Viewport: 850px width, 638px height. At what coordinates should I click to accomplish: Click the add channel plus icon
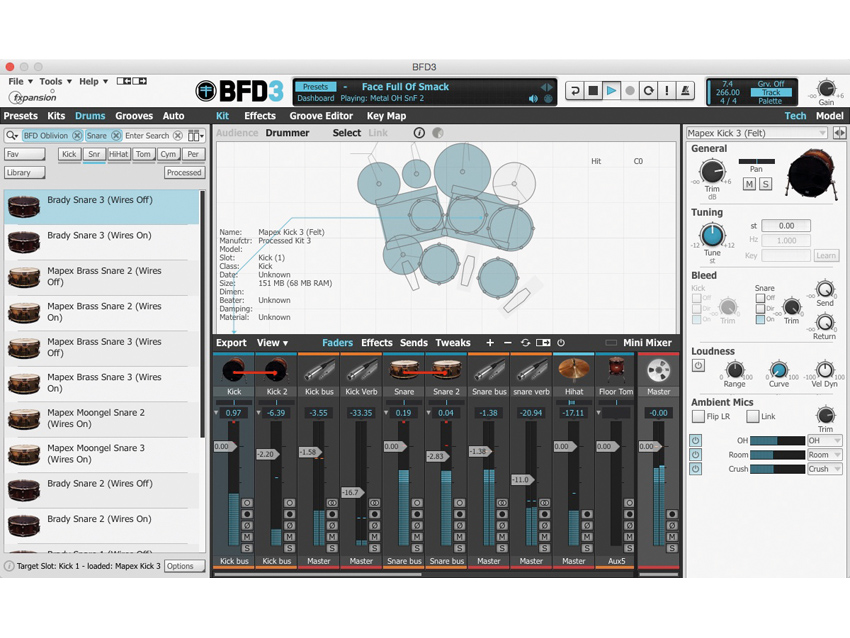point(490,343)
